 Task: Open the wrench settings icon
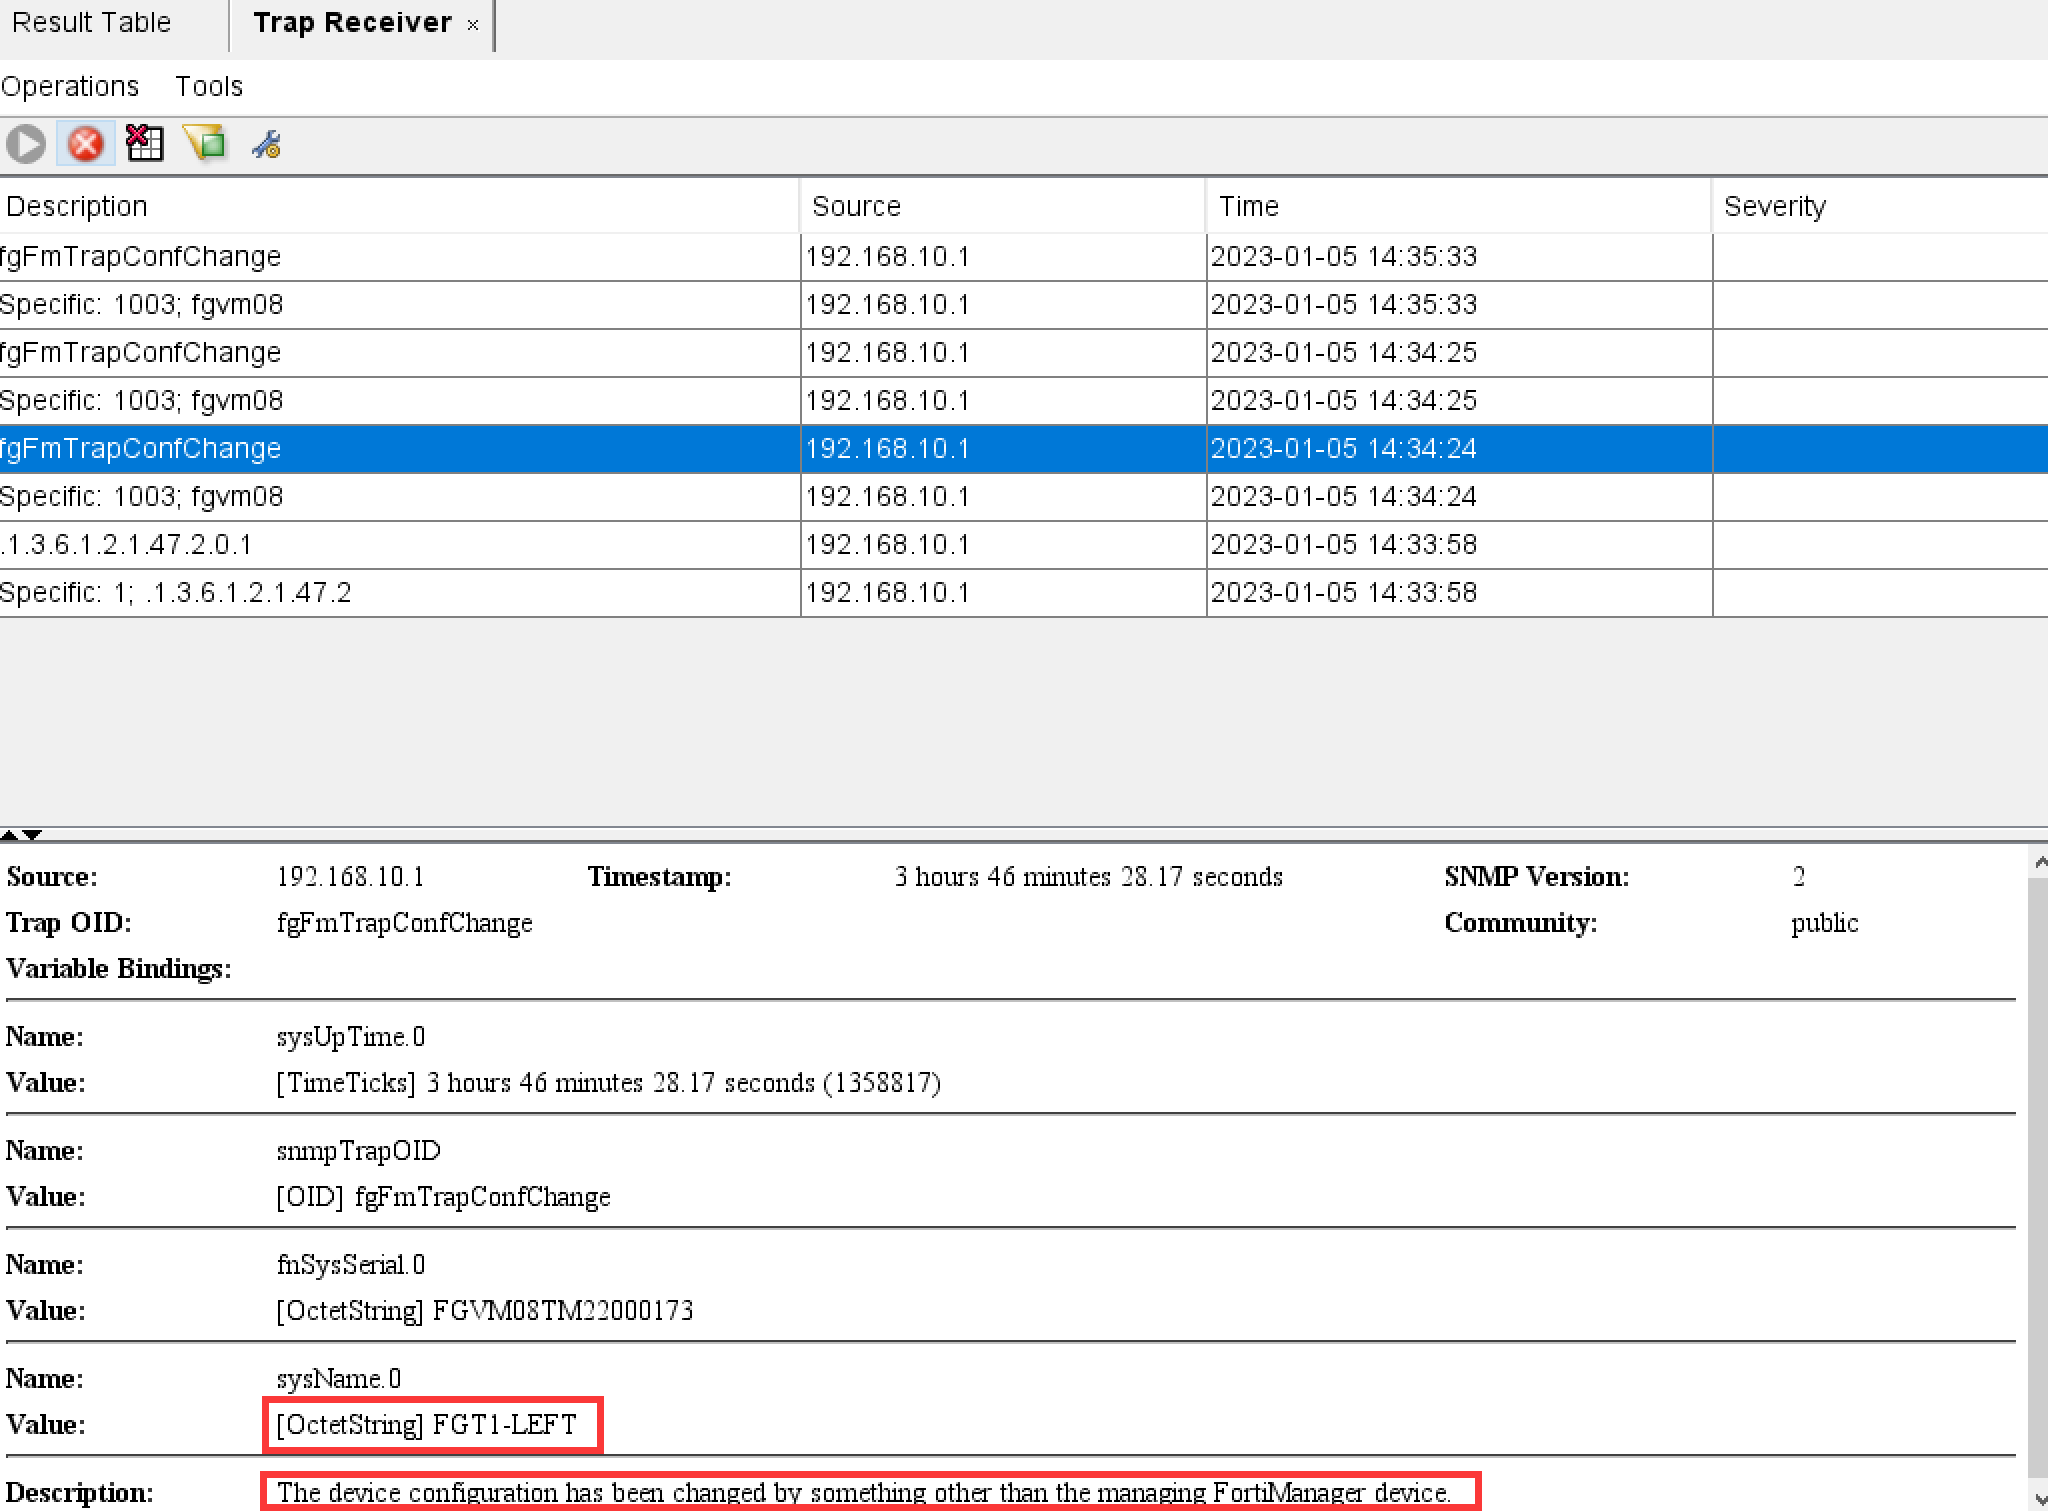point(266,146)
